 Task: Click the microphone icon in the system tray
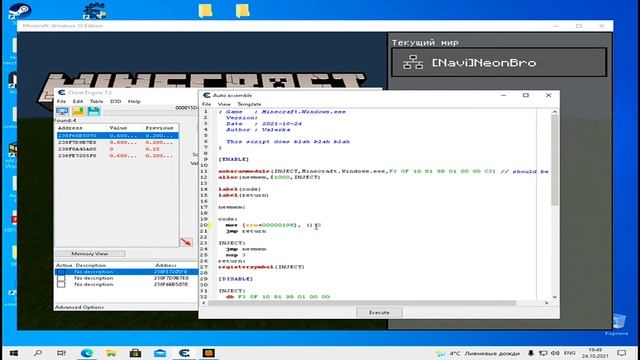tap(531, 353)
